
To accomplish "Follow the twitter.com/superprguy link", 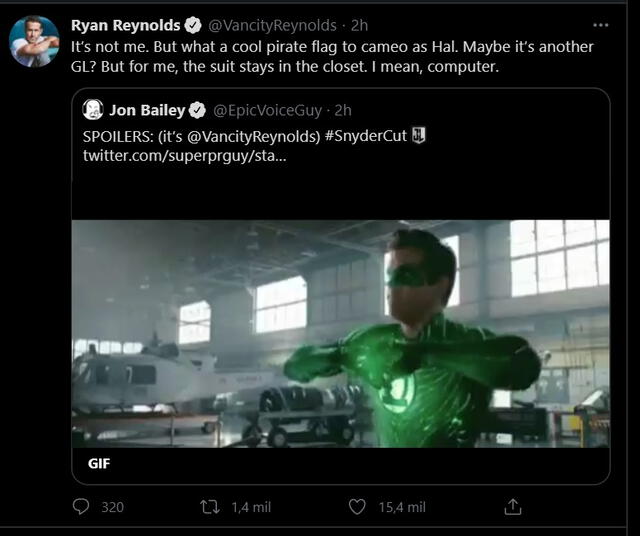I will [x=184, y=156].
